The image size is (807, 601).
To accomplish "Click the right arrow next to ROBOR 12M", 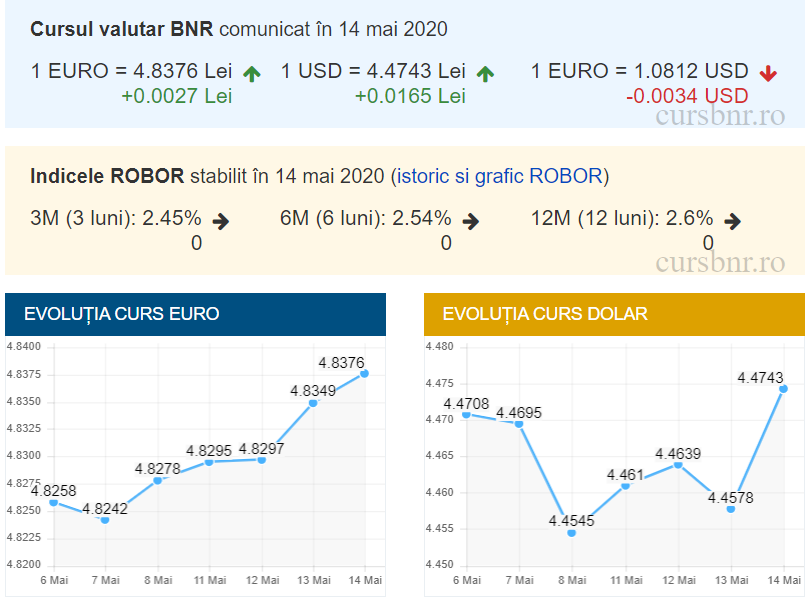I will pyautogui.click(x=732, y=221).
